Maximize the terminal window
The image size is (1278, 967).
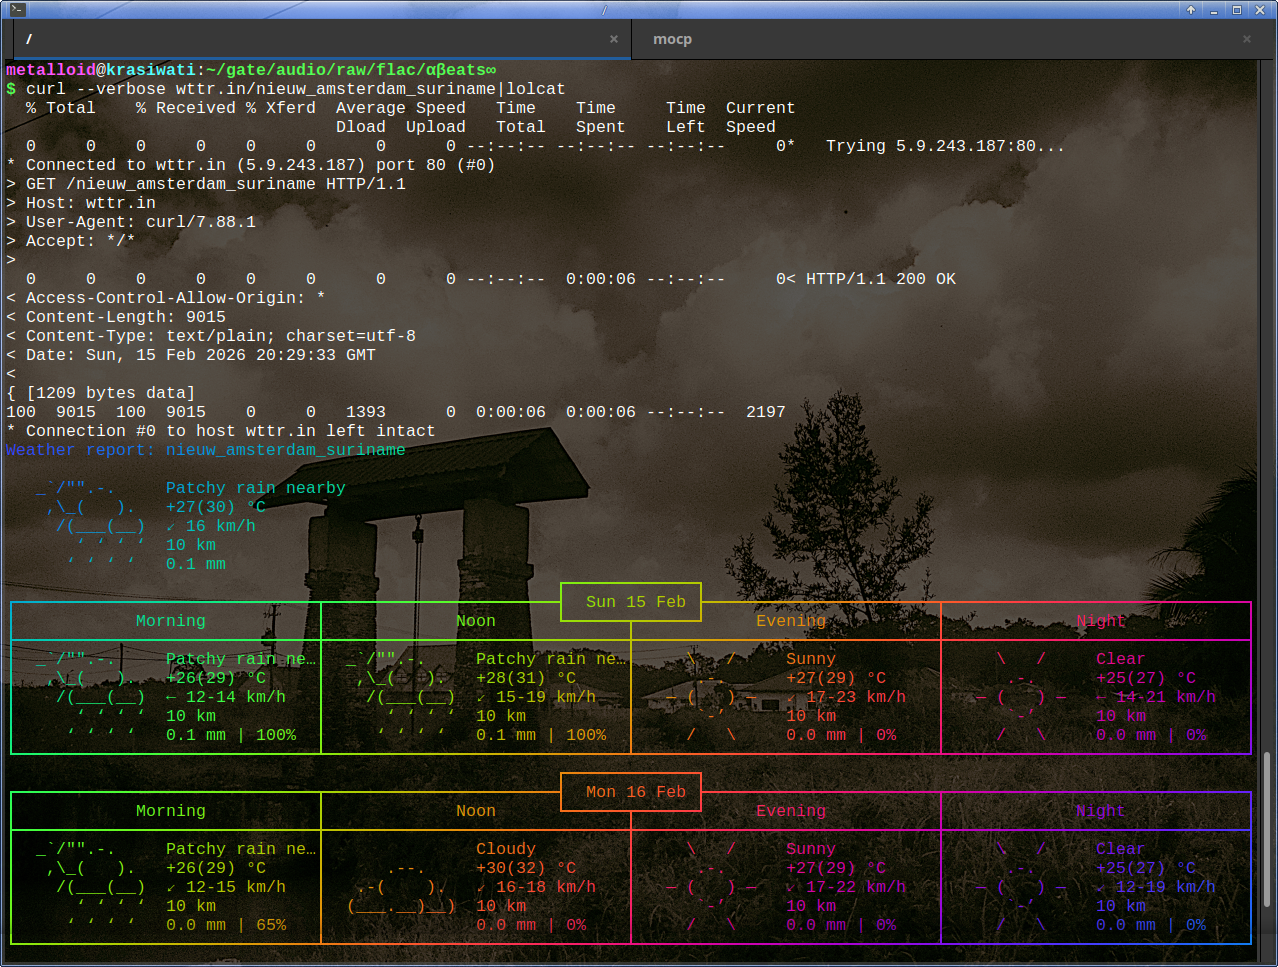point(1236,9)
